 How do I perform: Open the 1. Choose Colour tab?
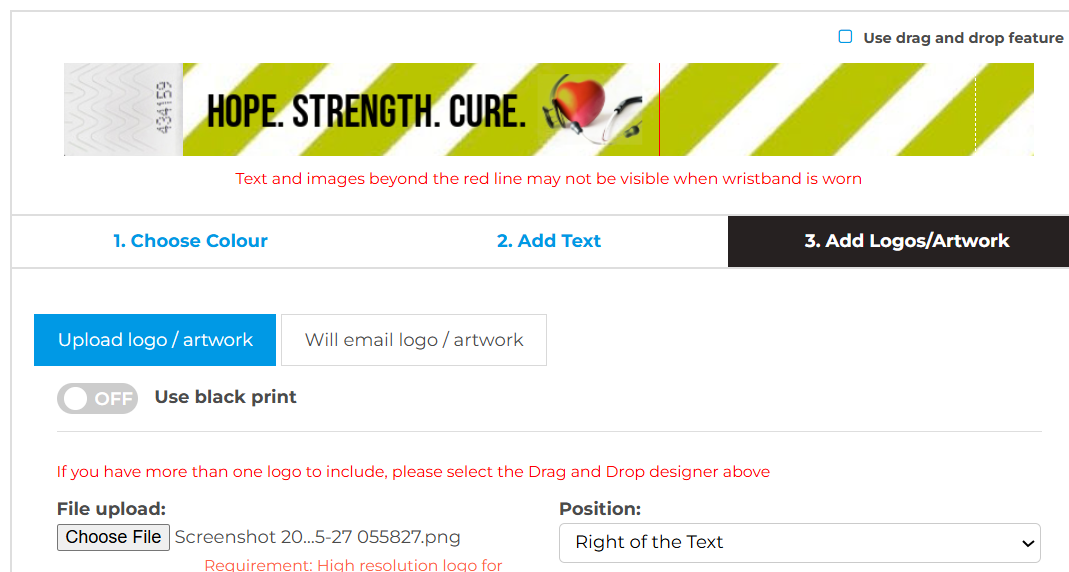(190, 241)
